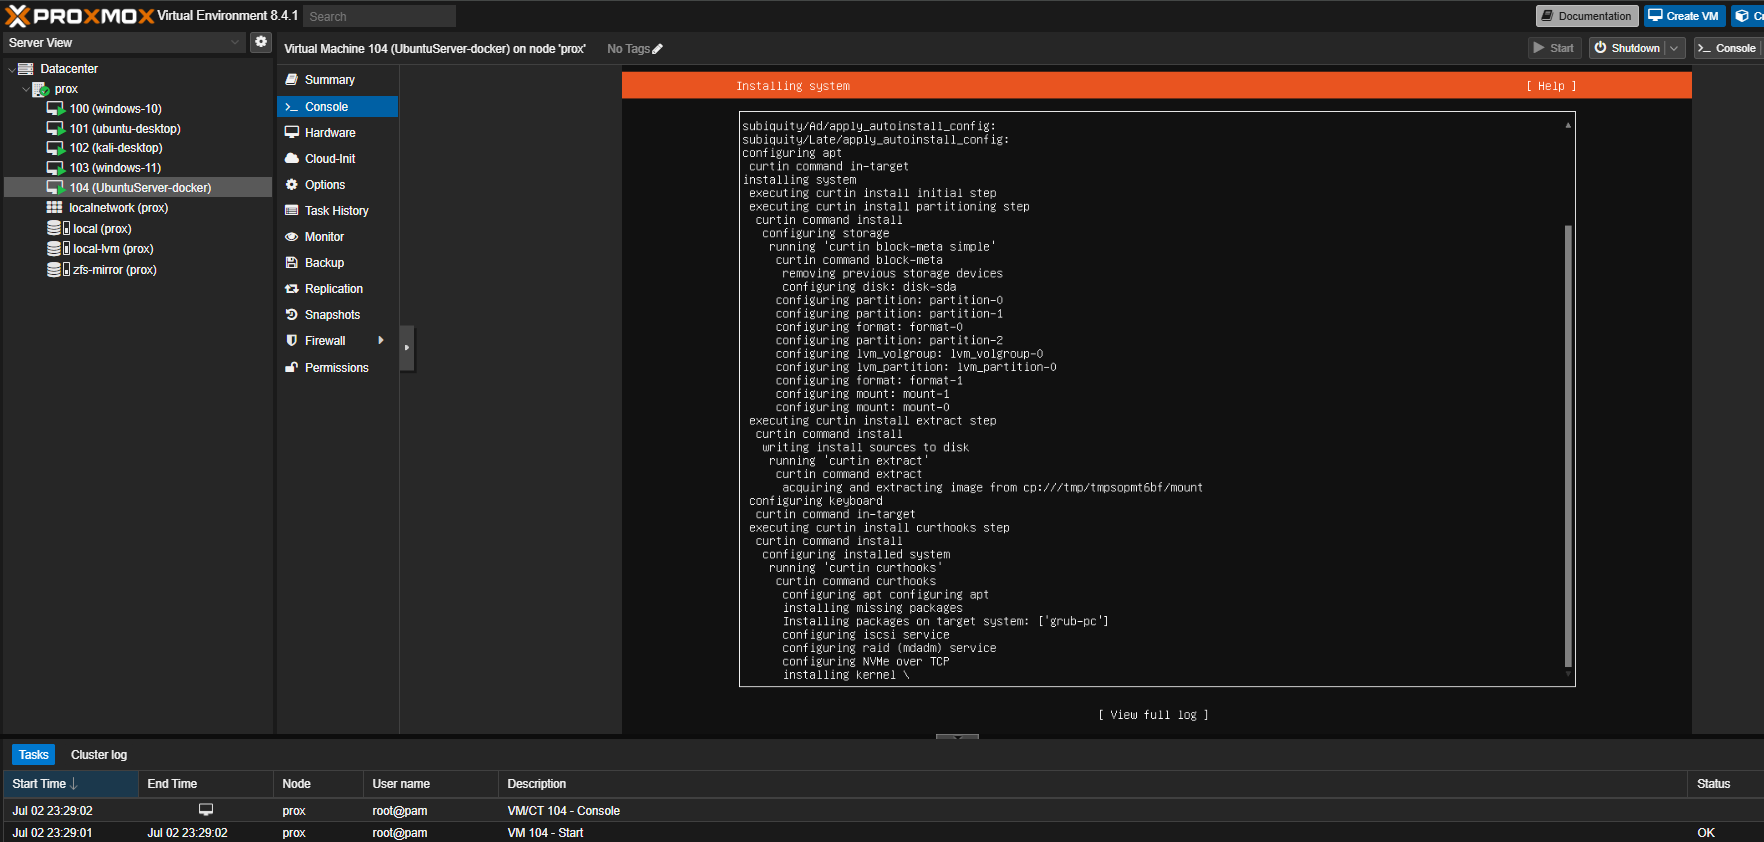The height and width of the screenshot is (842, 1764).
Task: Click the local (prox) storage icon
Action: point(58,228)
